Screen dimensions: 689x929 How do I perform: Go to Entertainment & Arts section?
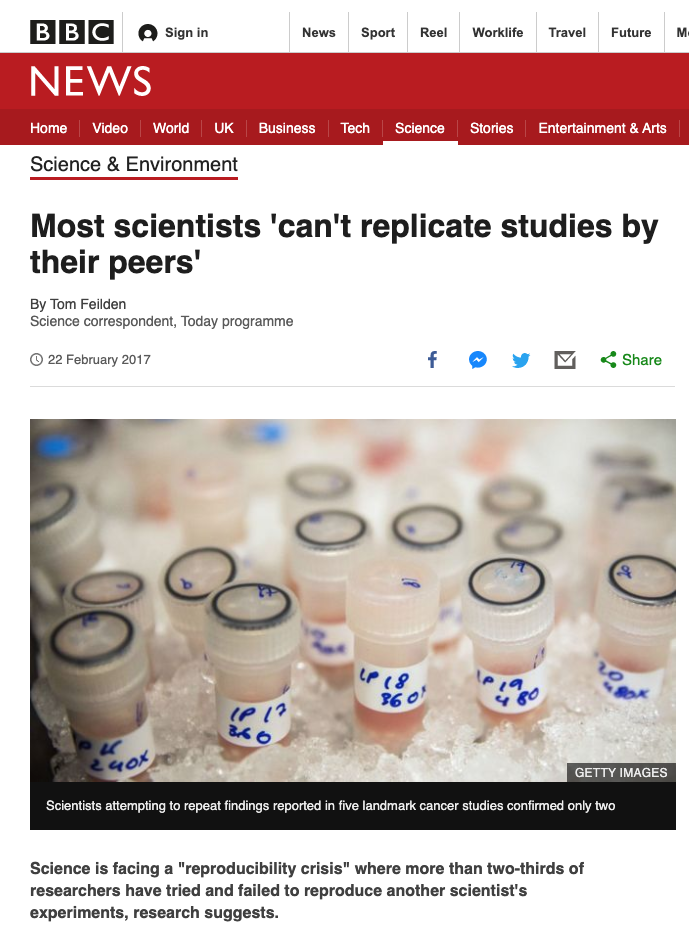pyautogui.click(x=602, y=128)
